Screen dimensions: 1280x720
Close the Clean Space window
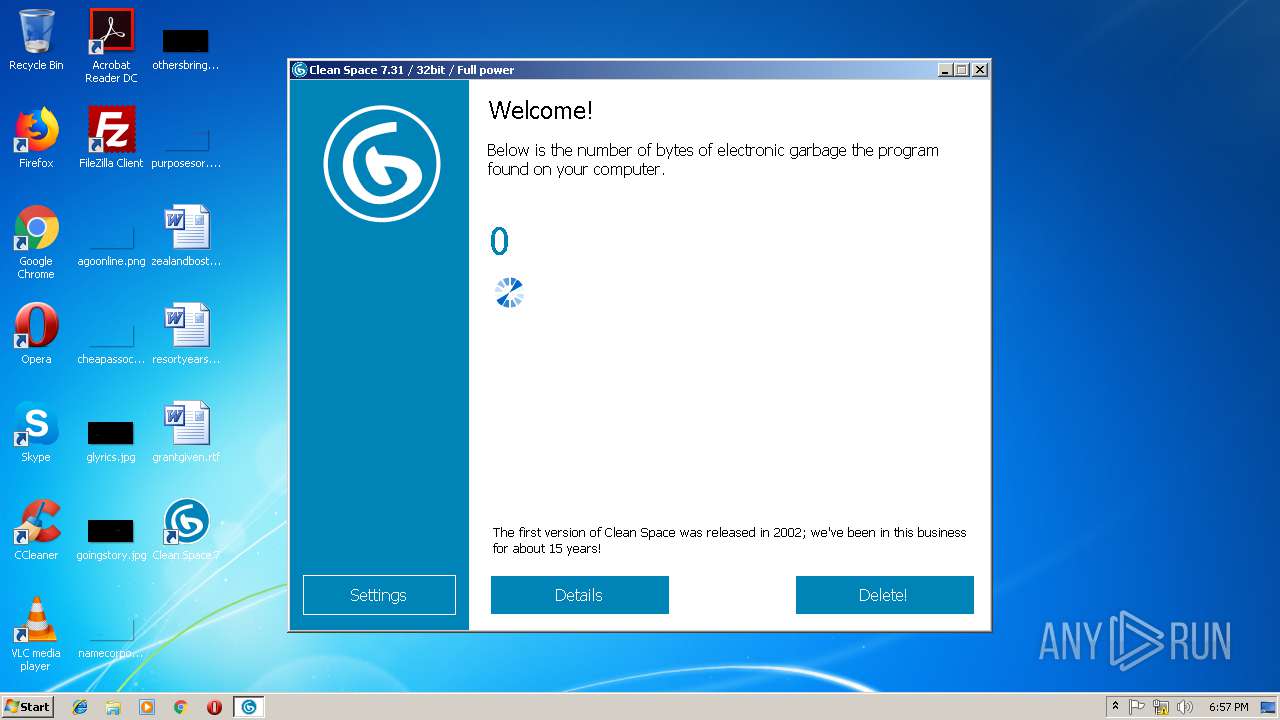(x=980, y=70)
